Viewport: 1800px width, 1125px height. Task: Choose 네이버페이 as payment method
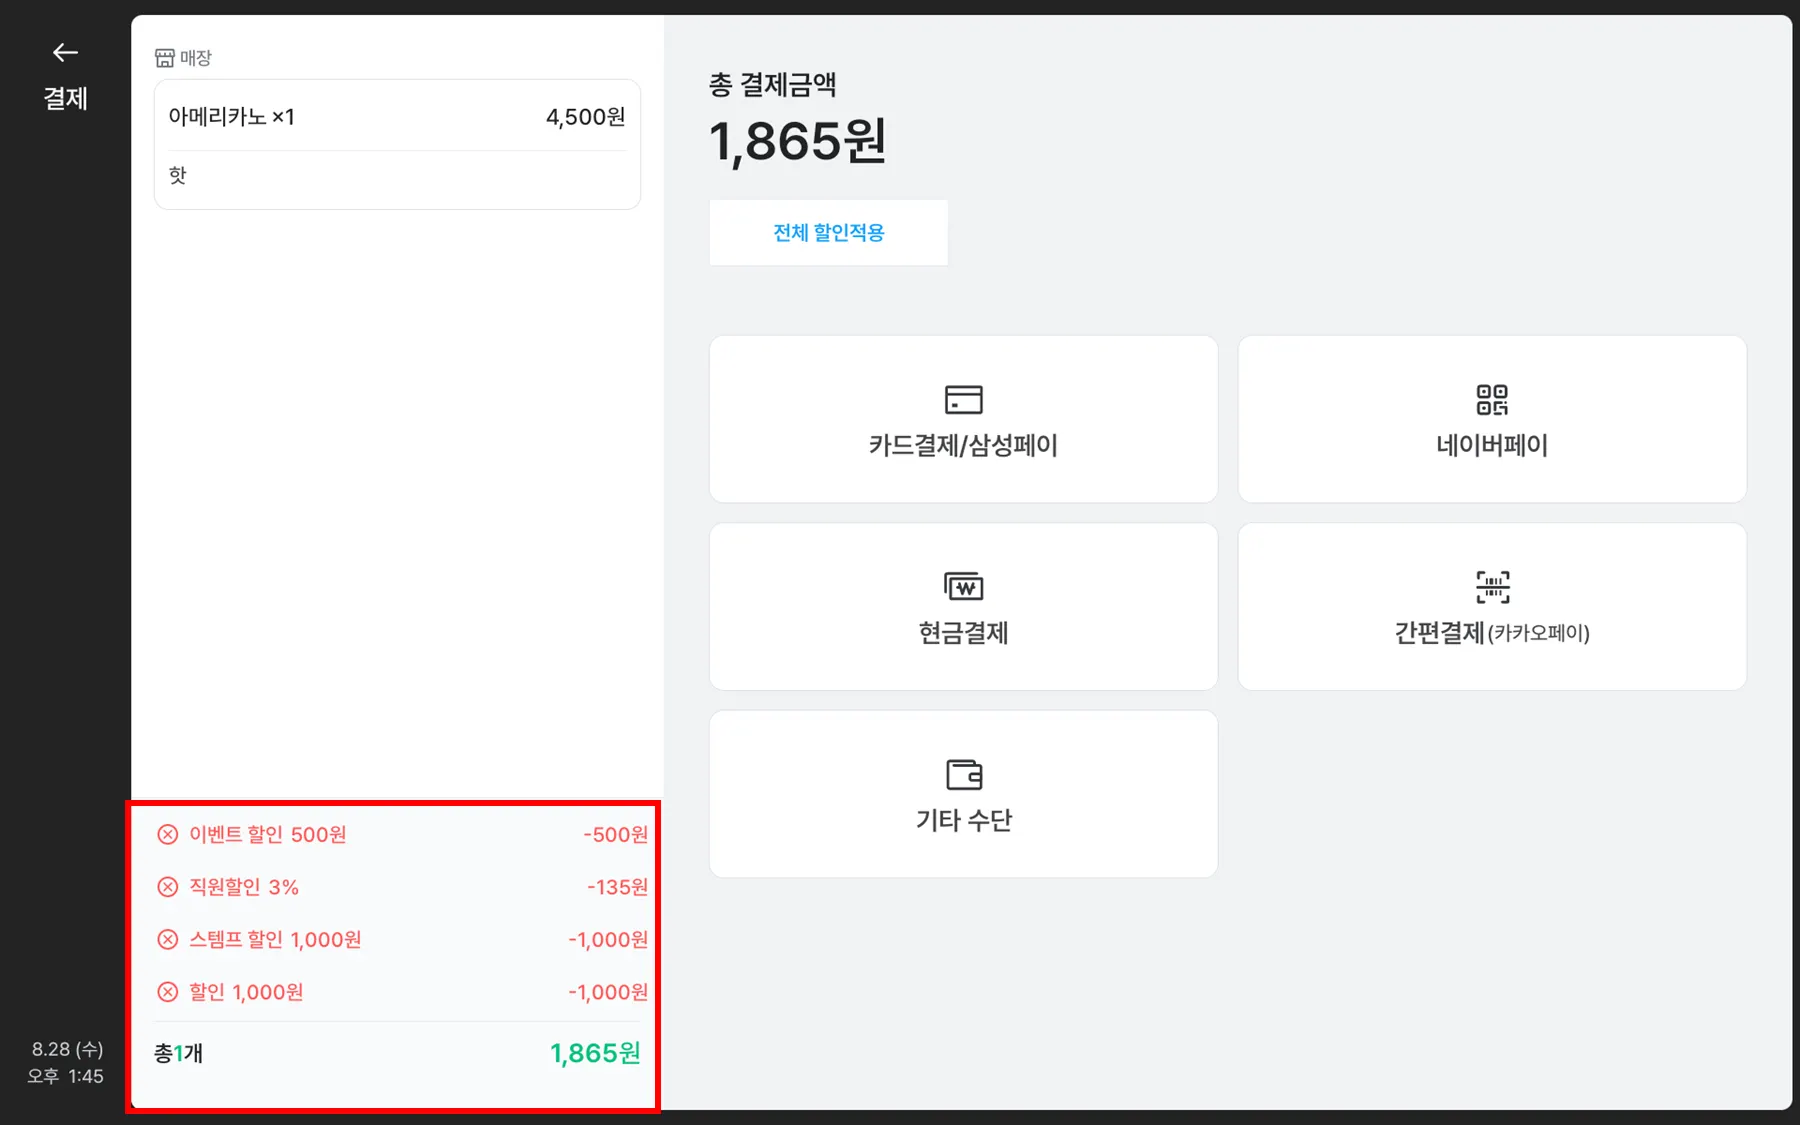[x=1491, y=445]
